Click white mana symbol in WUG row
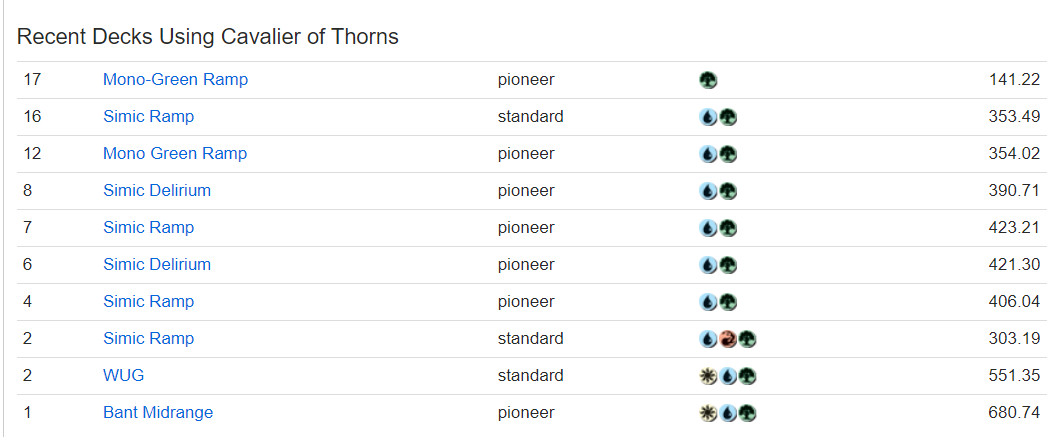 click(x=708, y=376)
